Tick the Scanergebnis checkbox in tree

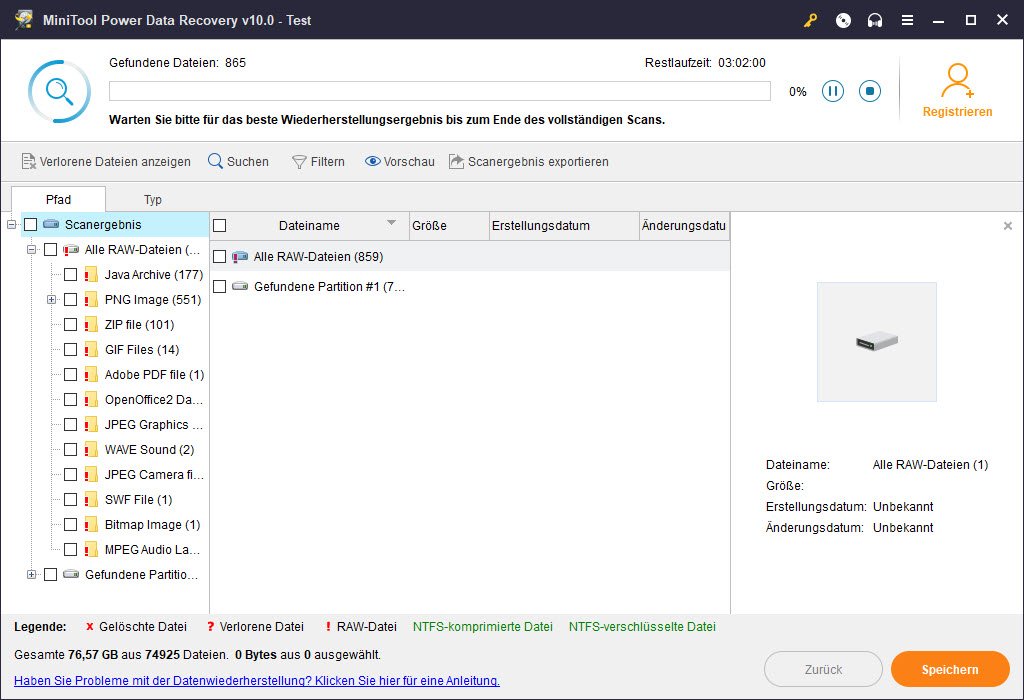pos(31,225)
